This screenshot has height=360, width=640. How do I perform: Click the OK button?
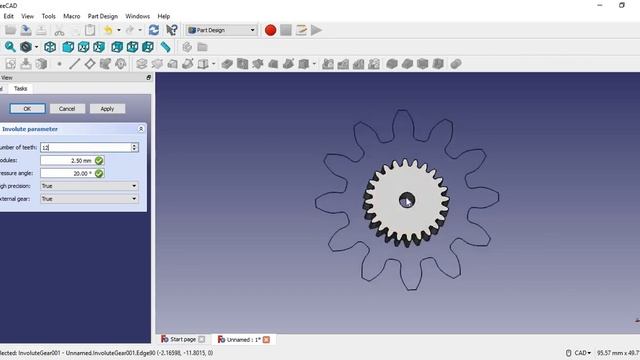pos(27,109)
